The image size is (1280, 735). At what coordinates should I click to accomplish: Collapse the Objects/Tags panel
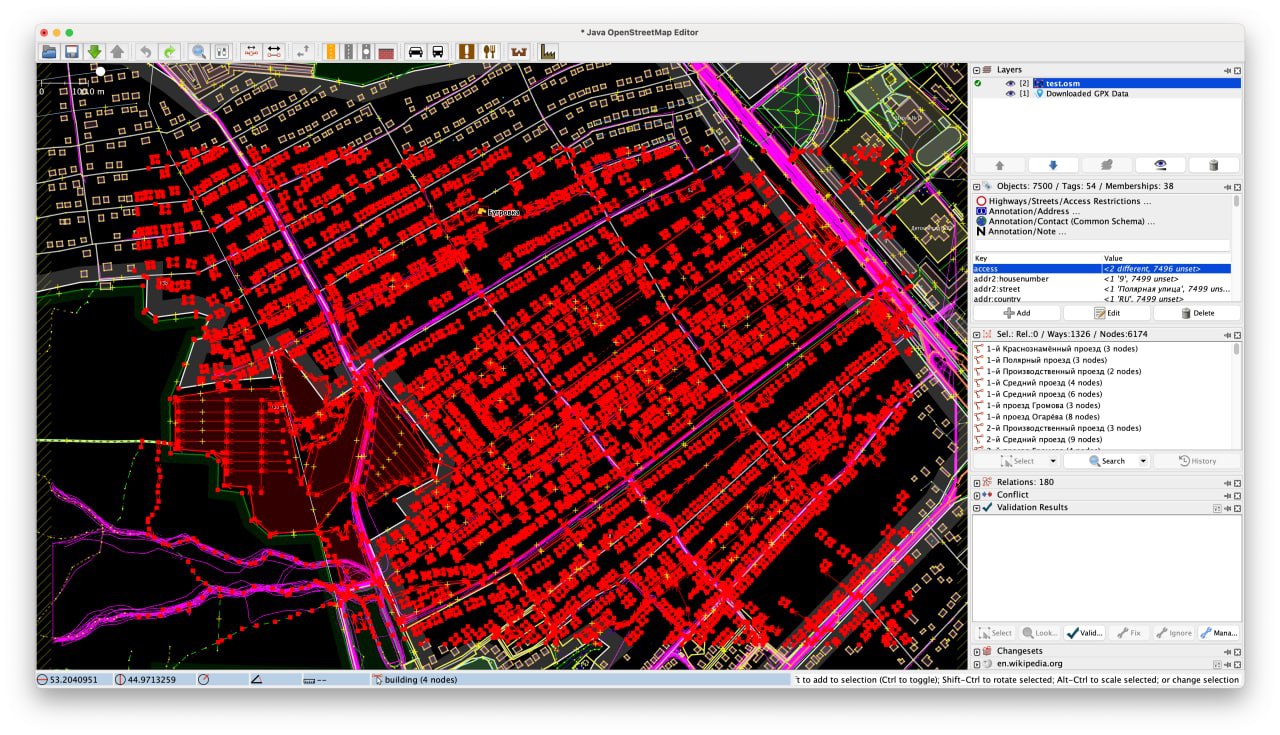click(977, 186)
